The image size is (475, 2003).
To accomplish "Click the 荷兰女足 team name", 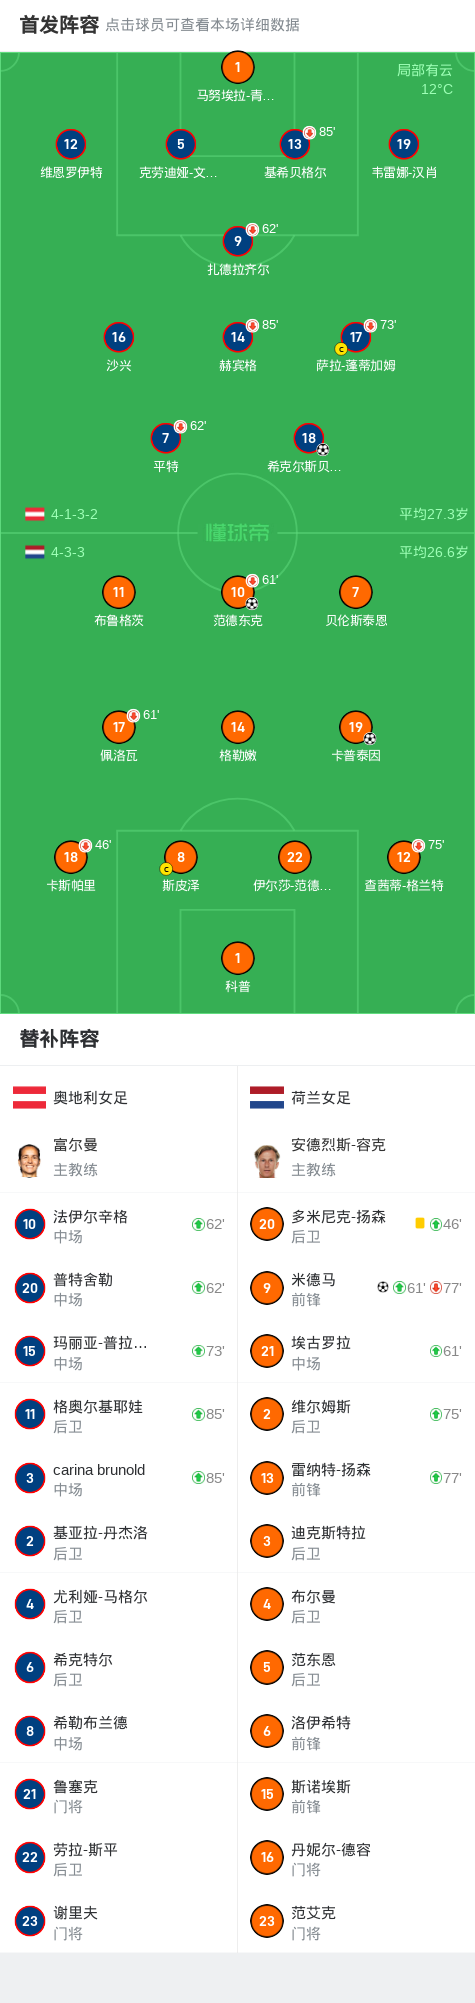I will [x=321, y=1098].
